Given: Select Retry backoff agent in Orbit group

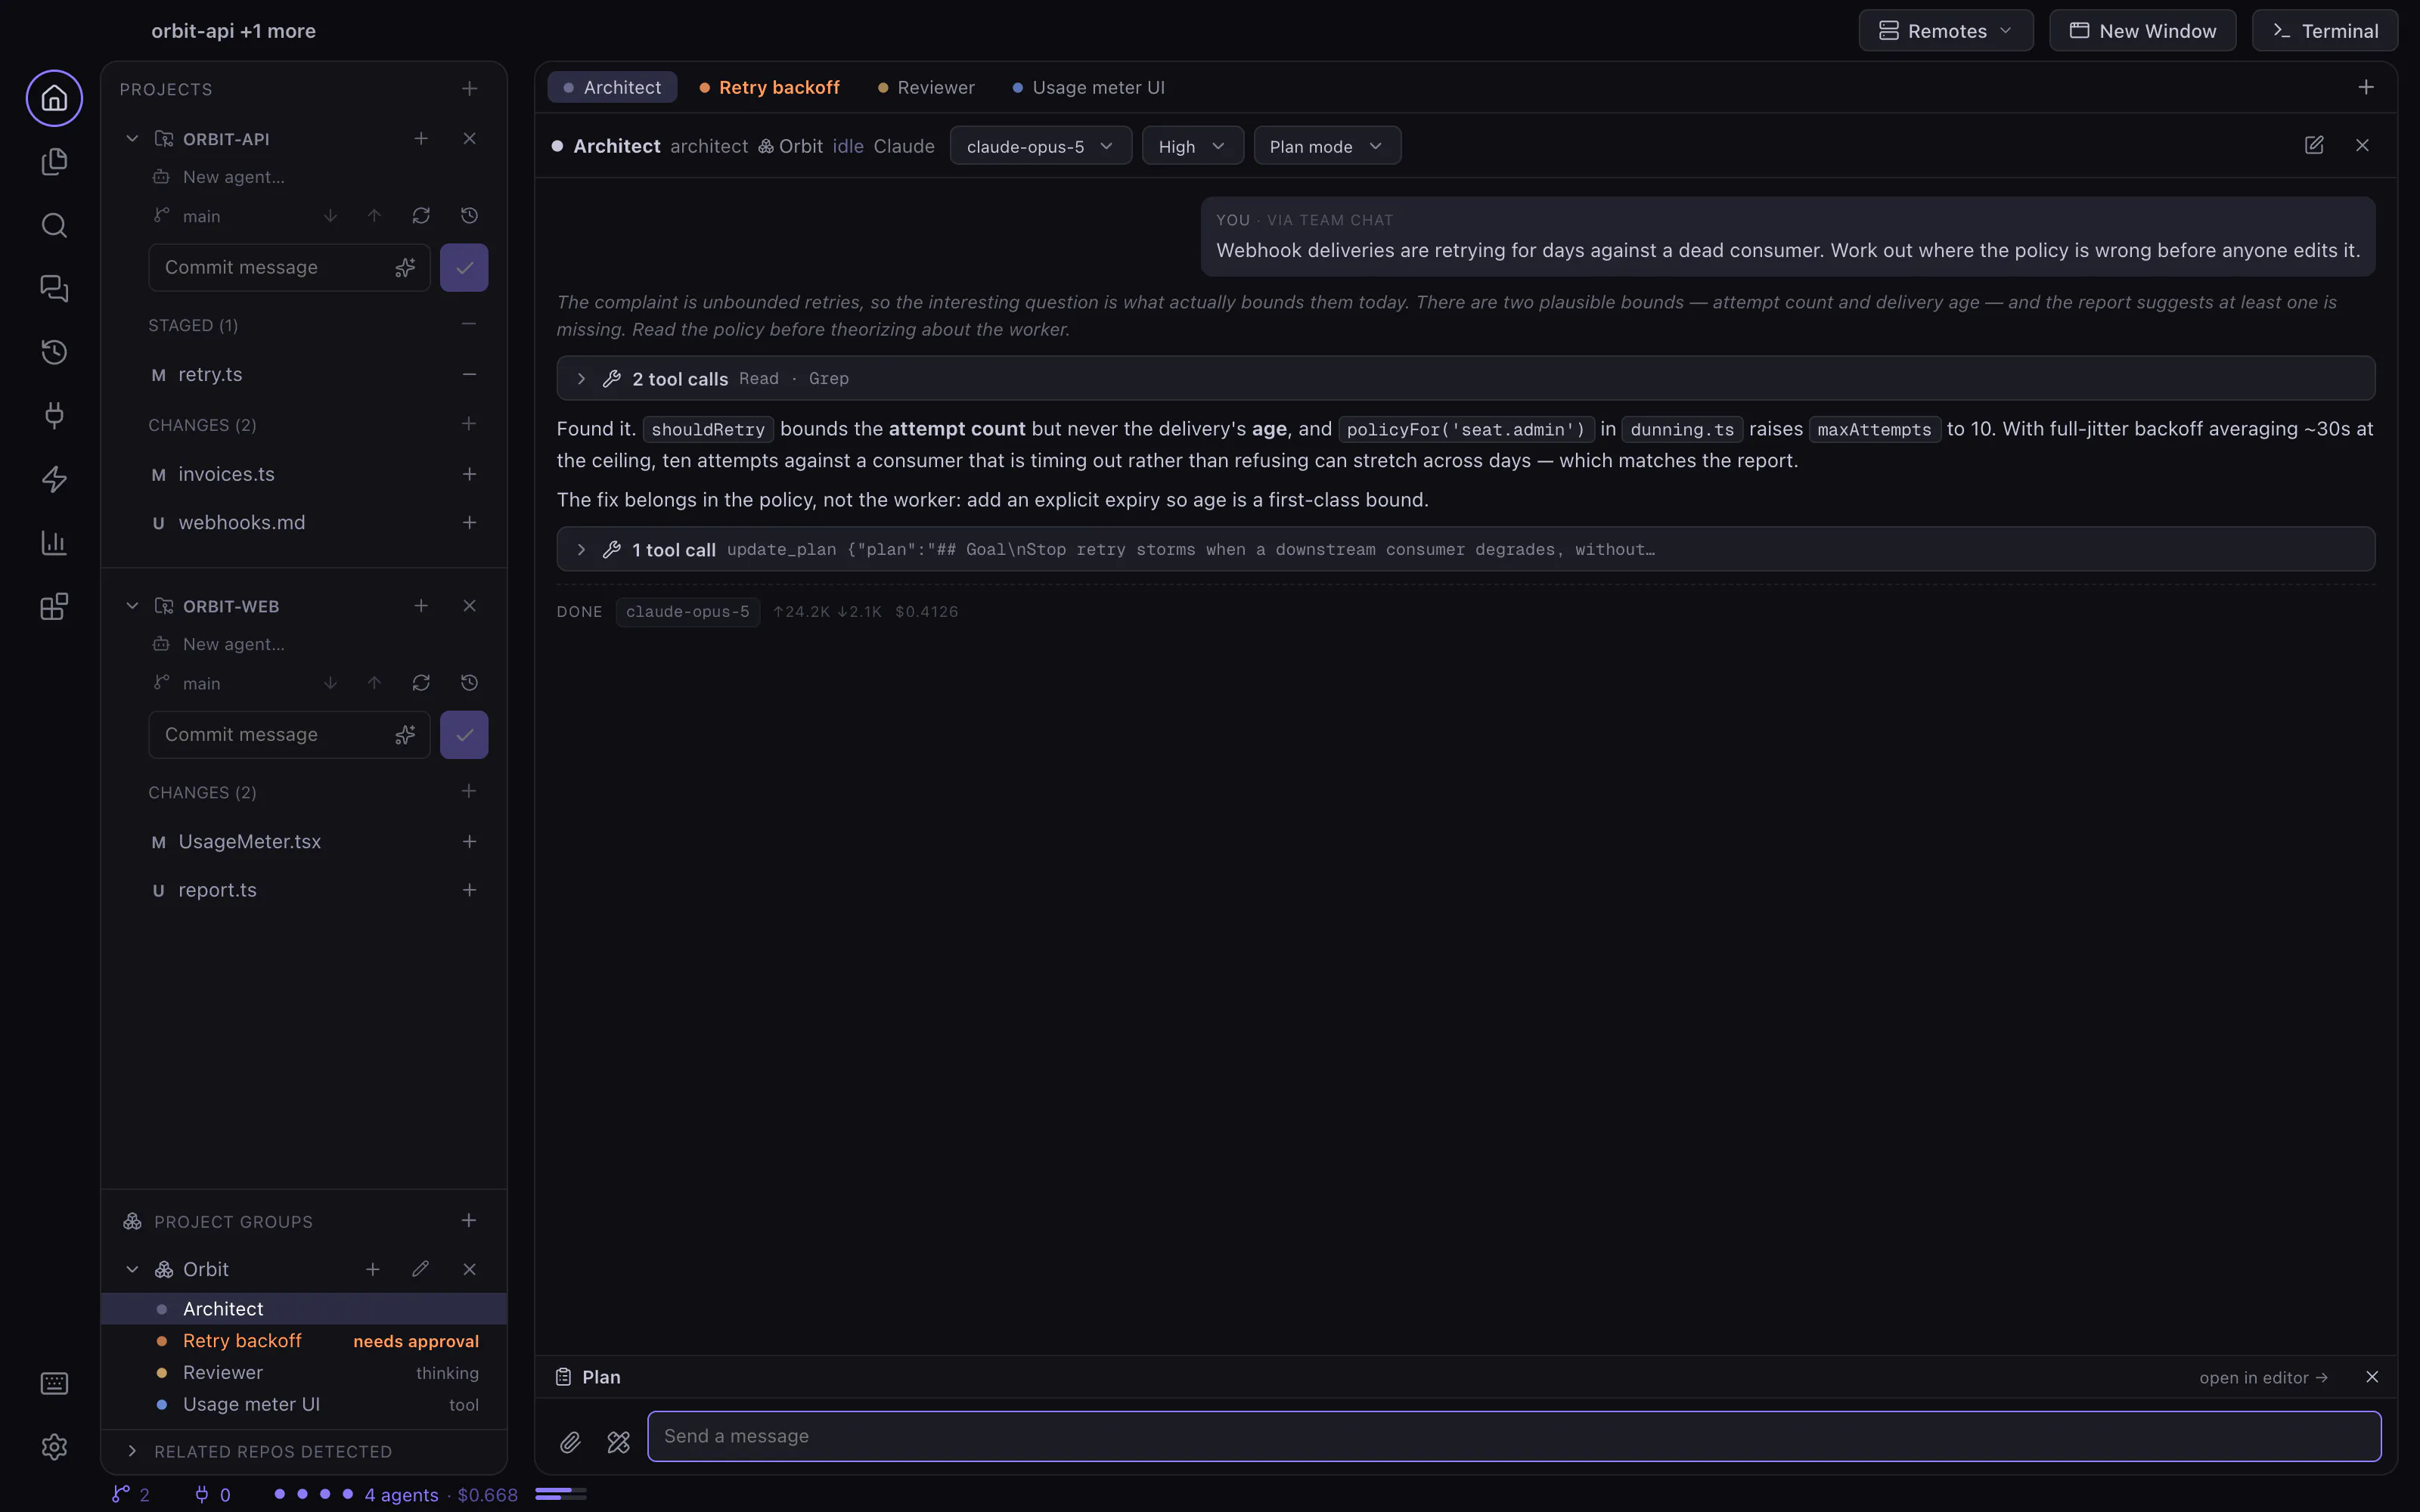Looking at the screenshot, I should [304, 1341].
